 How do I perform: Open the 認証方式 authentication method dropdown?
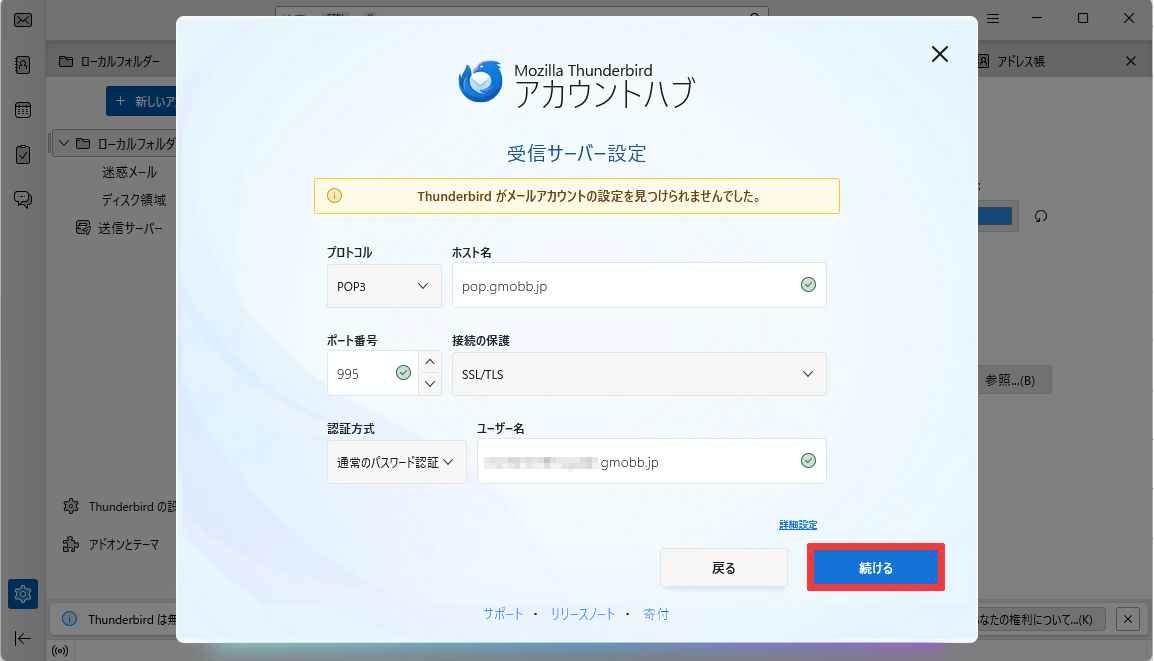(x=396, y=461)
